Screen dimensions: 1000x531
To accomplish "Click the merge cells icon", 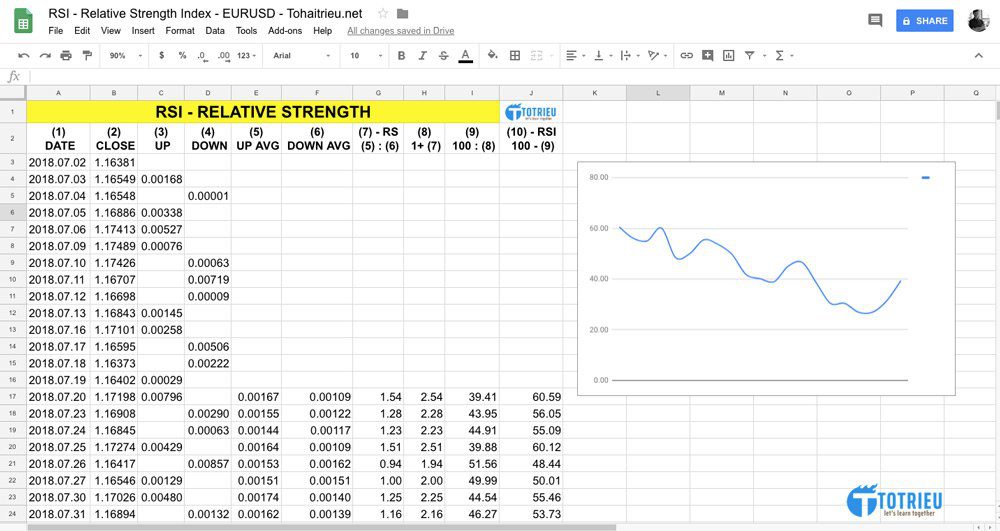I will click(536, 55).
